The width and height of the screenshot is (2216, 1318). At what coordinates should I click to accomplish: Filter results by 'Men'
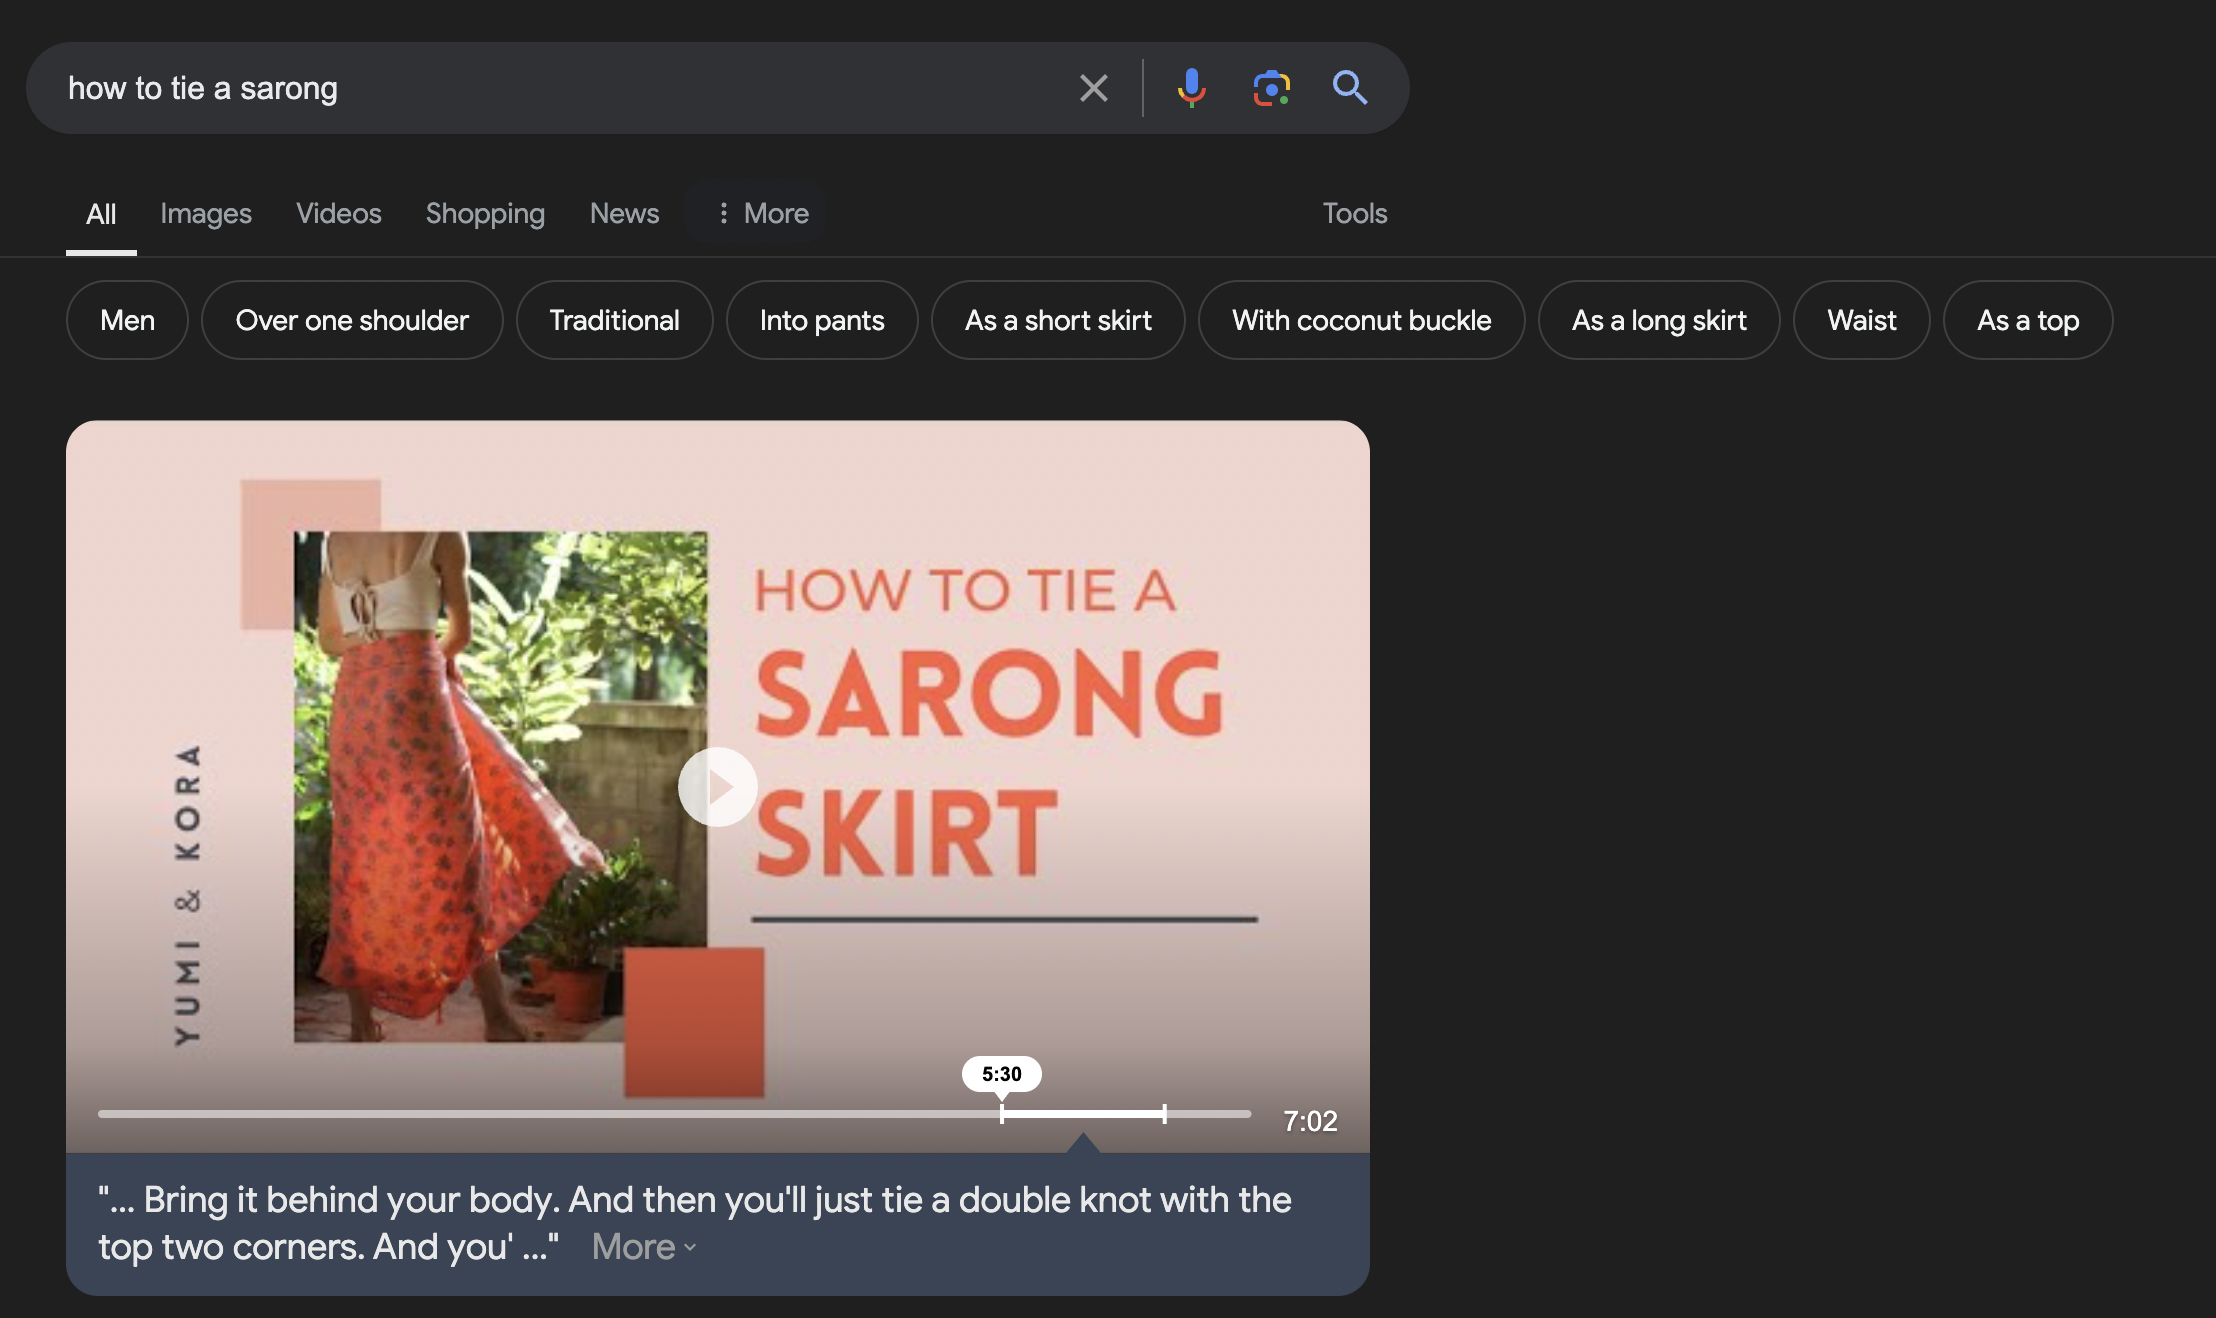[127, 320]
